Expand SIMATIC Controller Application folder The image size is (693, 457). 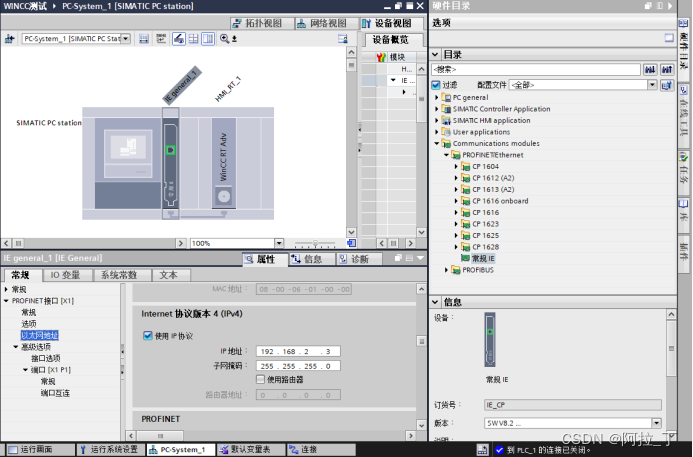coord(437,109)
